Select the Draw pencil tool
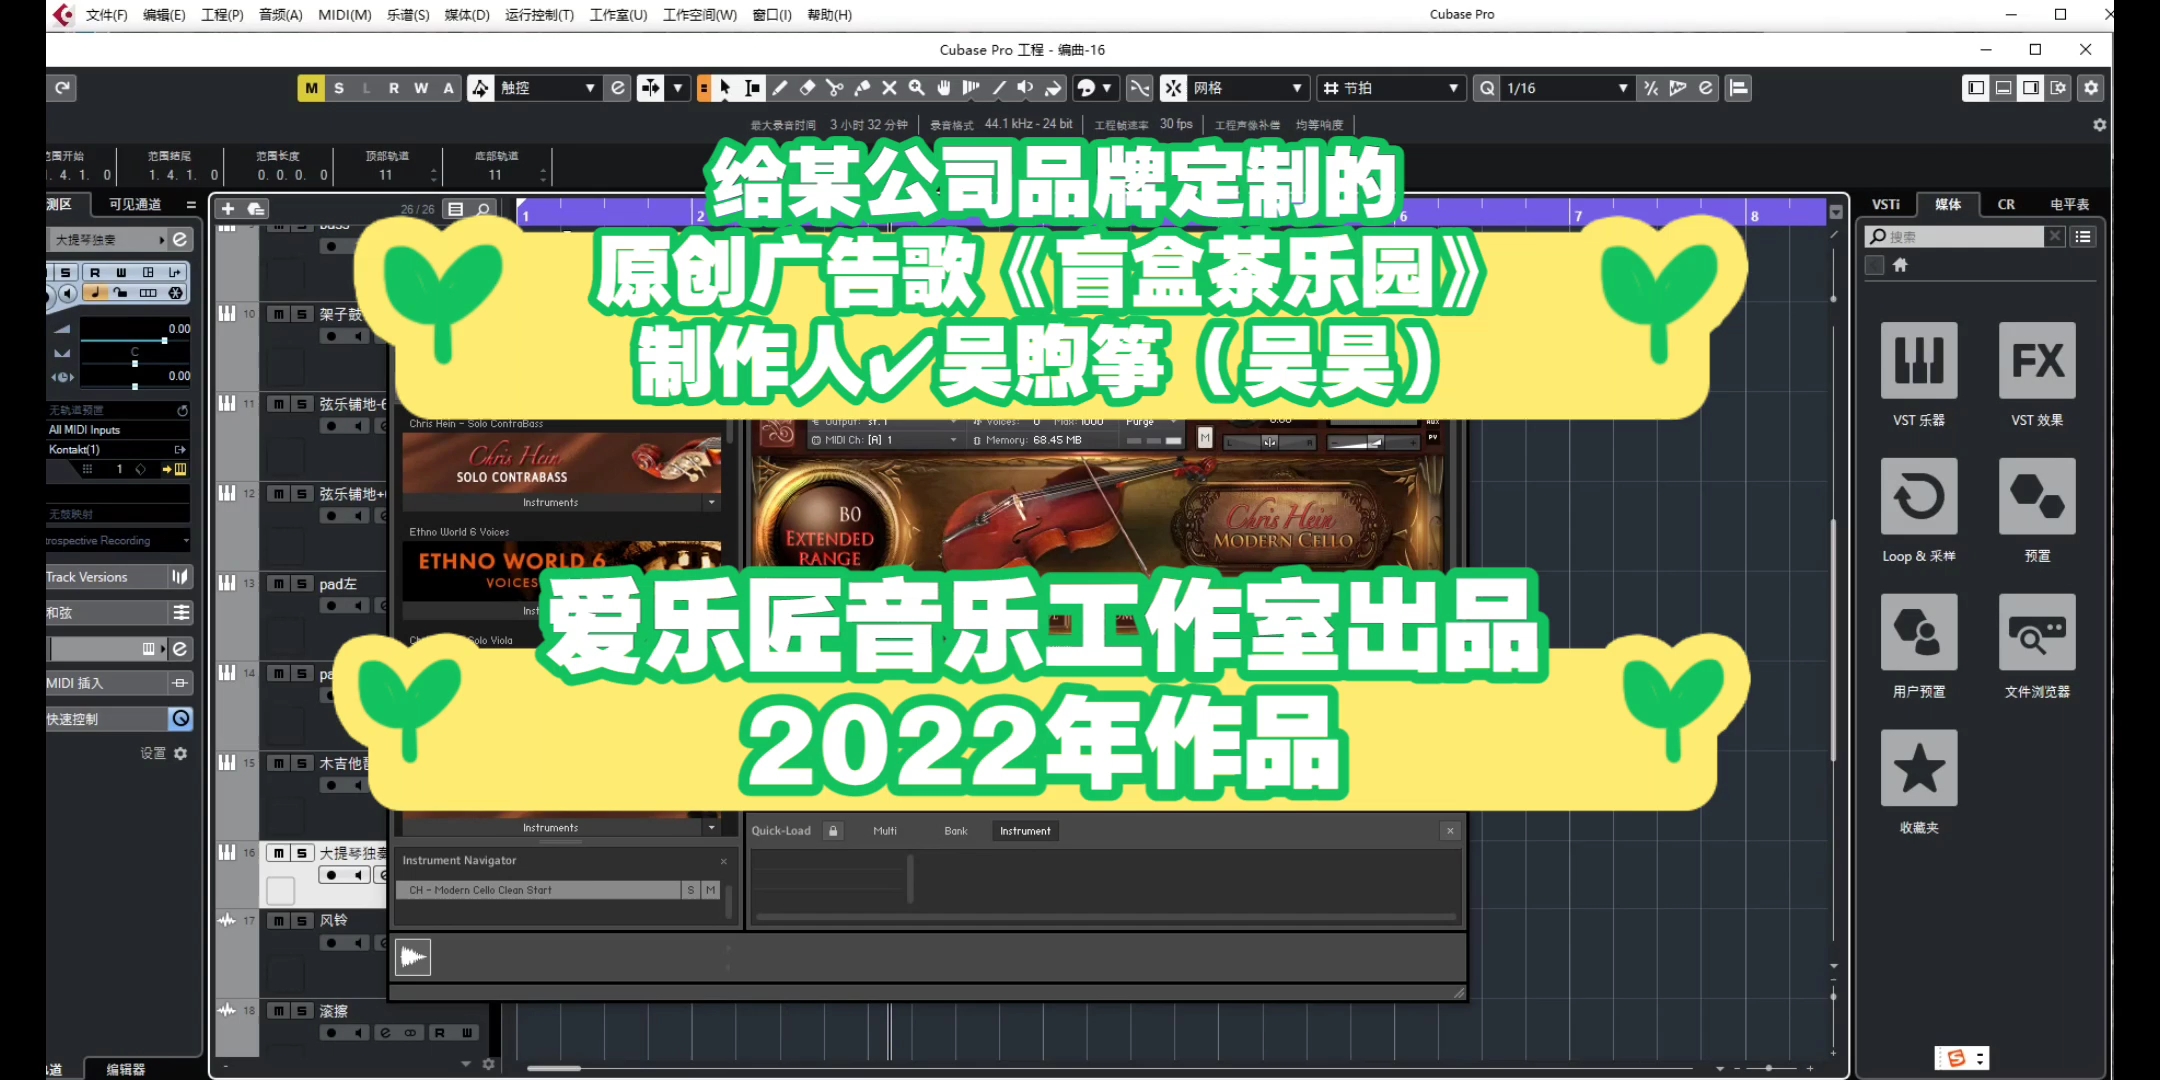 [x=780, y=88]
